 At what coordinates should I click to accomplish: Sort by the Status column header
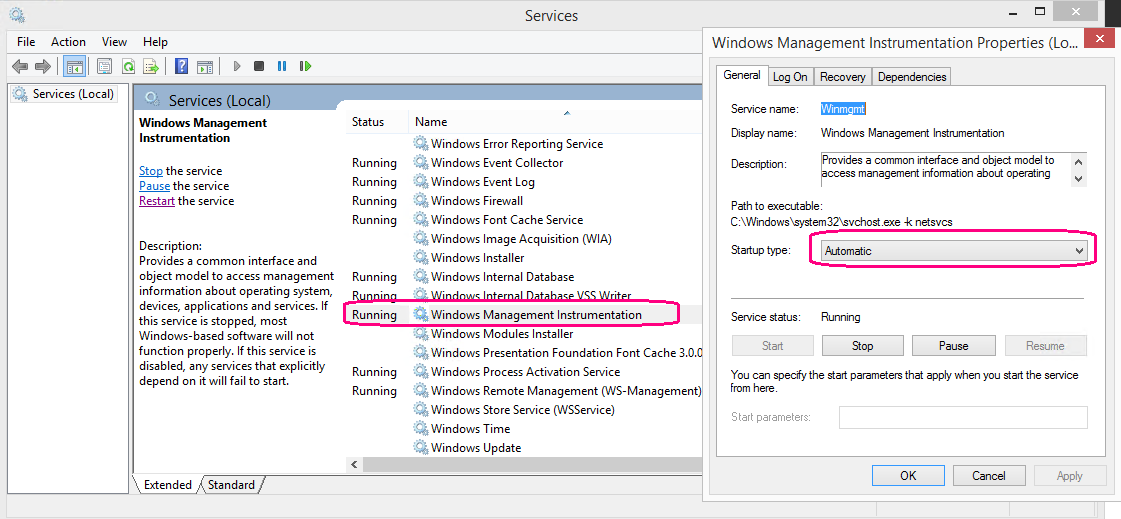click(368, 122)
